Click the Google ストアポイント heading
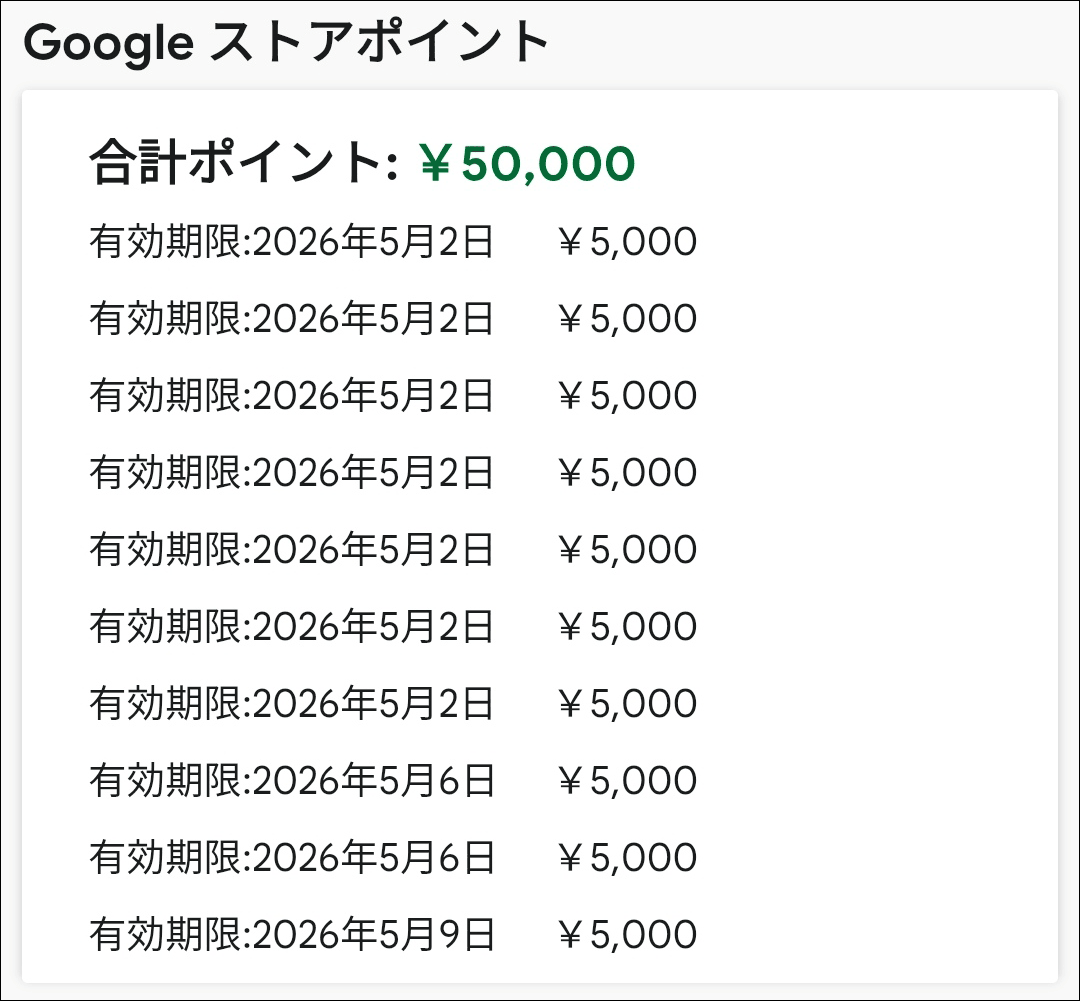Image resolution: width=1080 pixels, height=1001 pixels. coord(286,43)
